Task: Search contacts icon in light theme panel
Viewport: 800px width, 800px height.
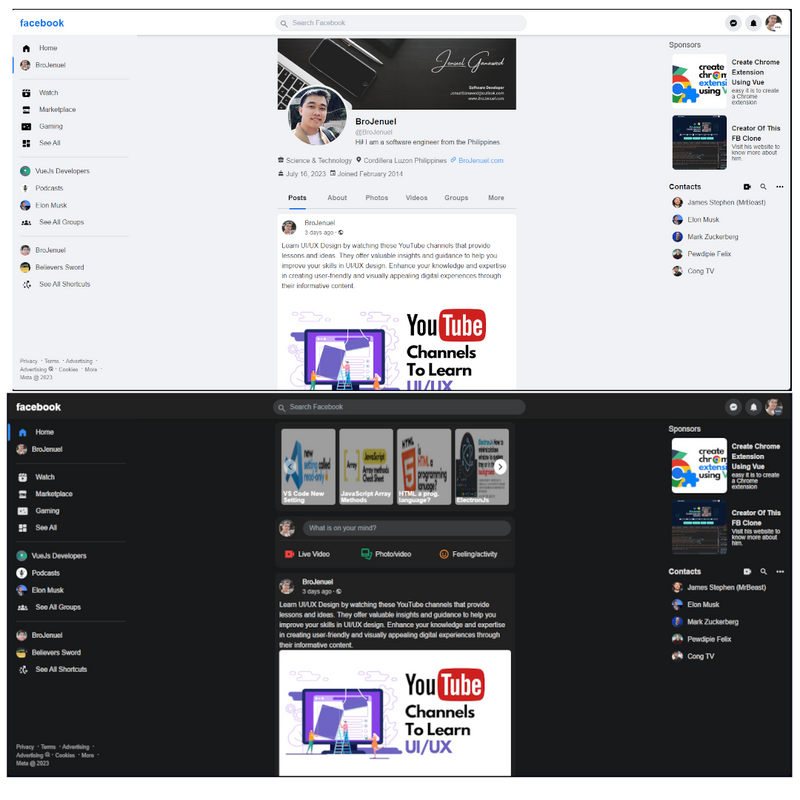Action: (763, 187)
